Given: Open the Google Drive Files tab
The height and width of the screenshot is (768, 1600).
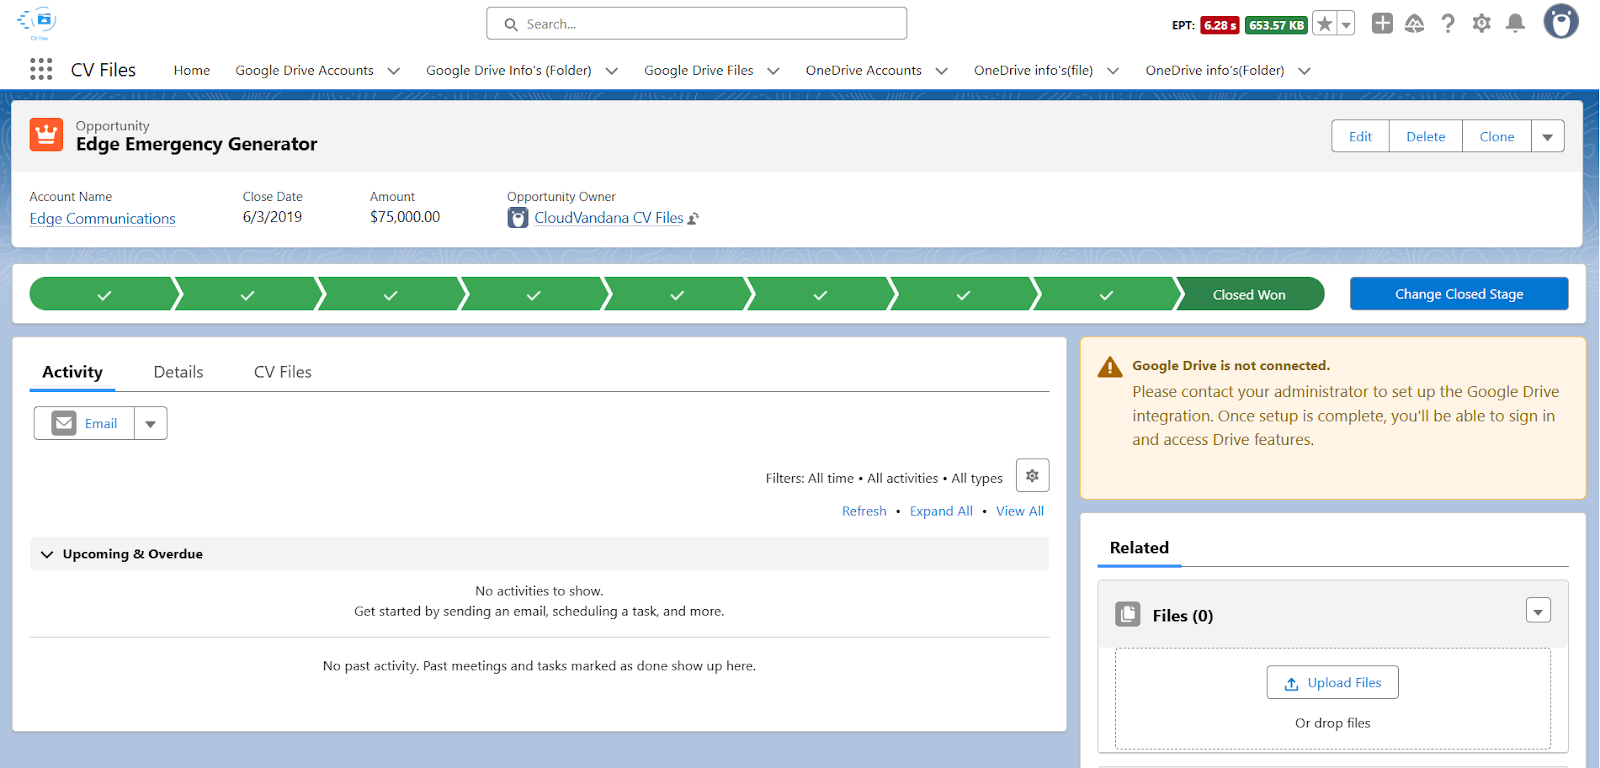Looking at the screenshot, I should click(x=699, y=70).
